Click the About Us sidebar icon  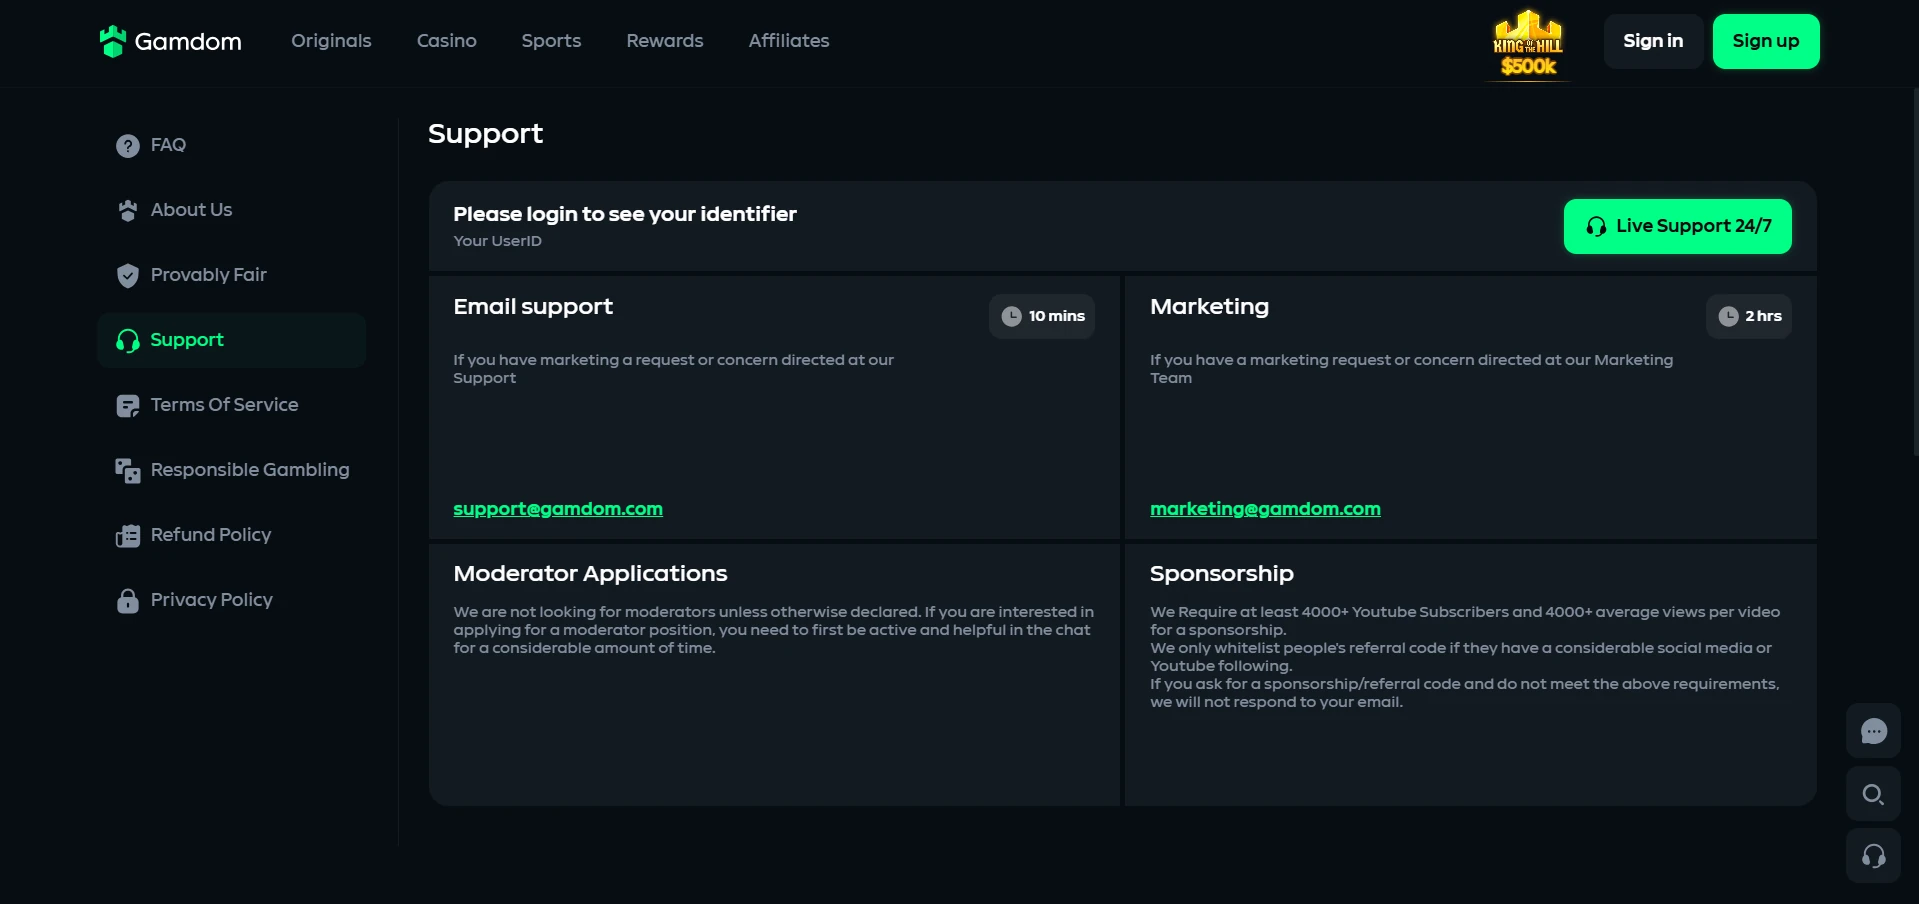pos(128,211)
